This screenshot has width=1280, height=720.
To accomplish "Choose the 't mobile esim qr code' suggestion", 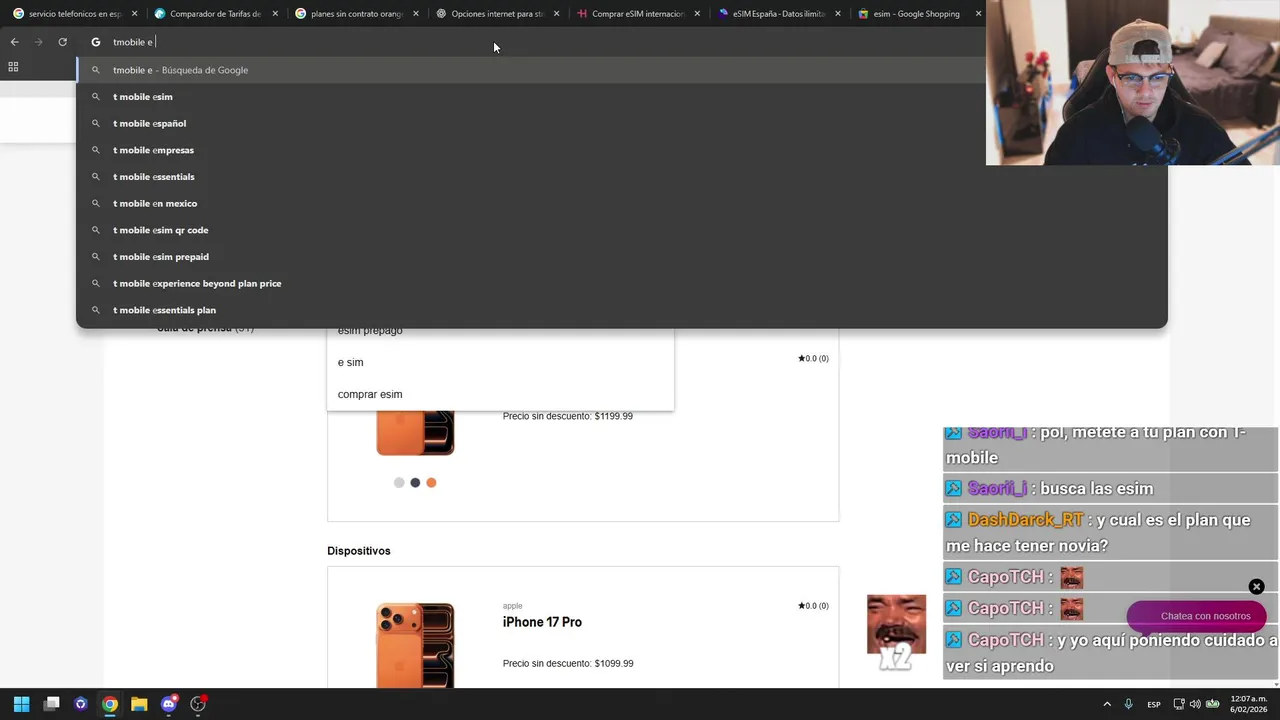I will [621, 230].
